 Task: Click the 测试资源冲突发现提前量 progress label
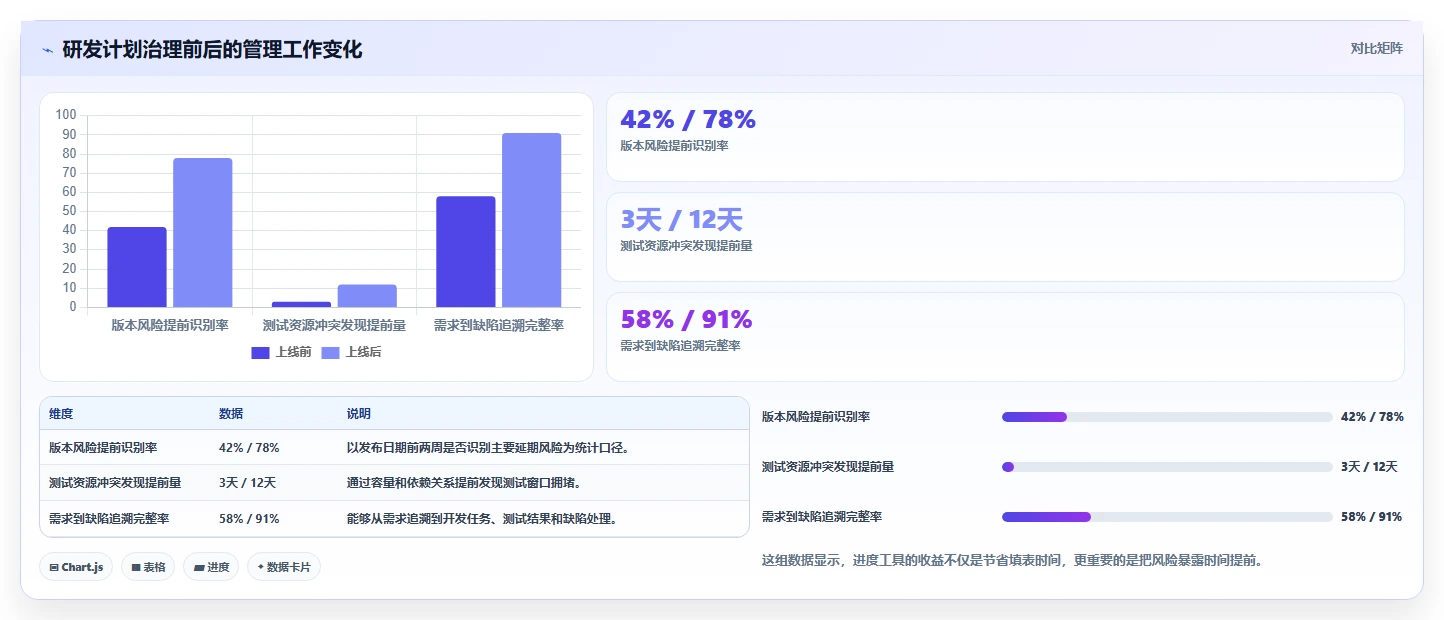click(x=828, y=467)
